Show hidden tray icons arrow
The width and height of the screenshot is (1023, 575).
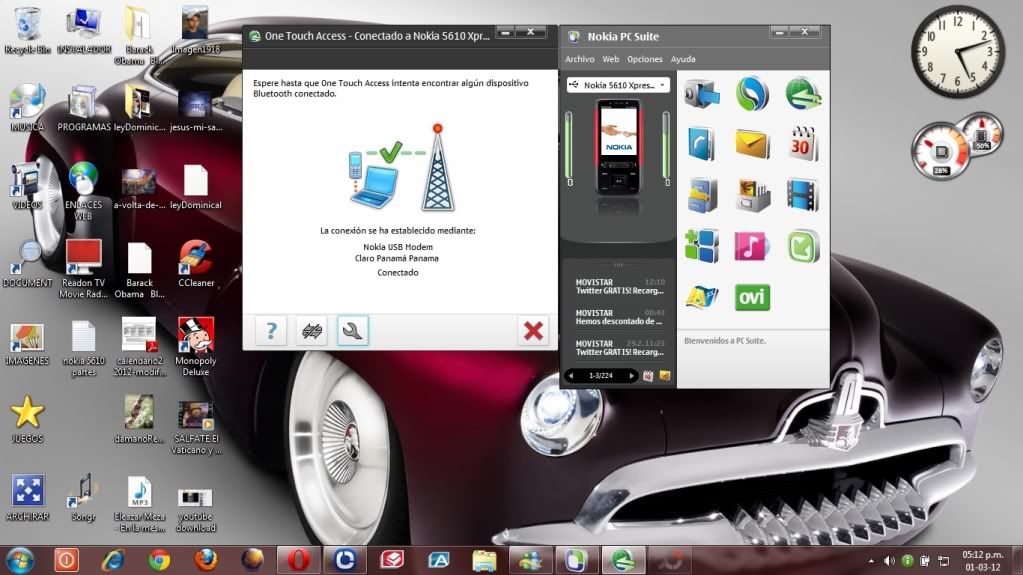click(871, 561)
